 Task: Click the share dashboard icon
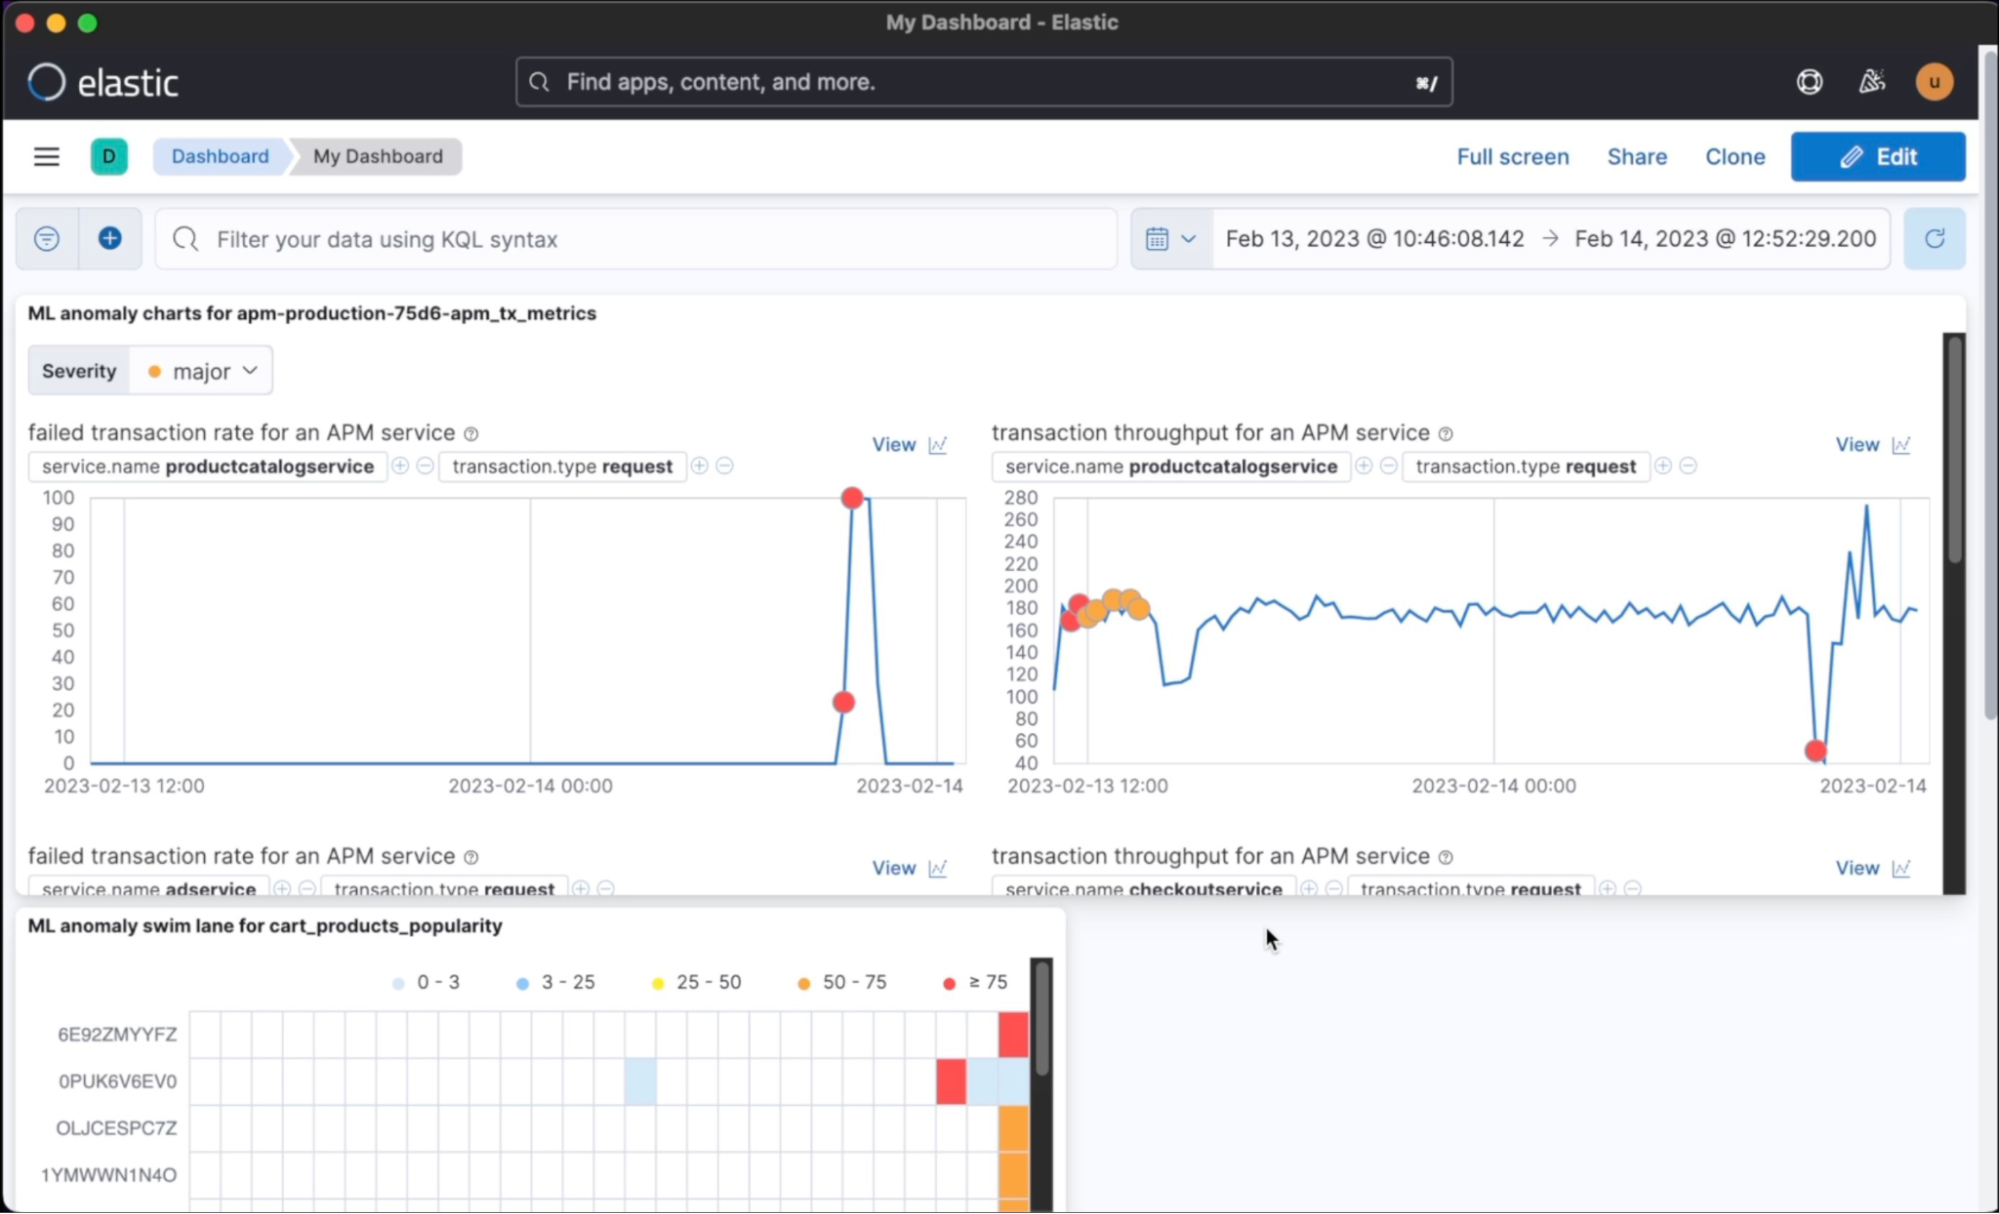[1638, 157]
